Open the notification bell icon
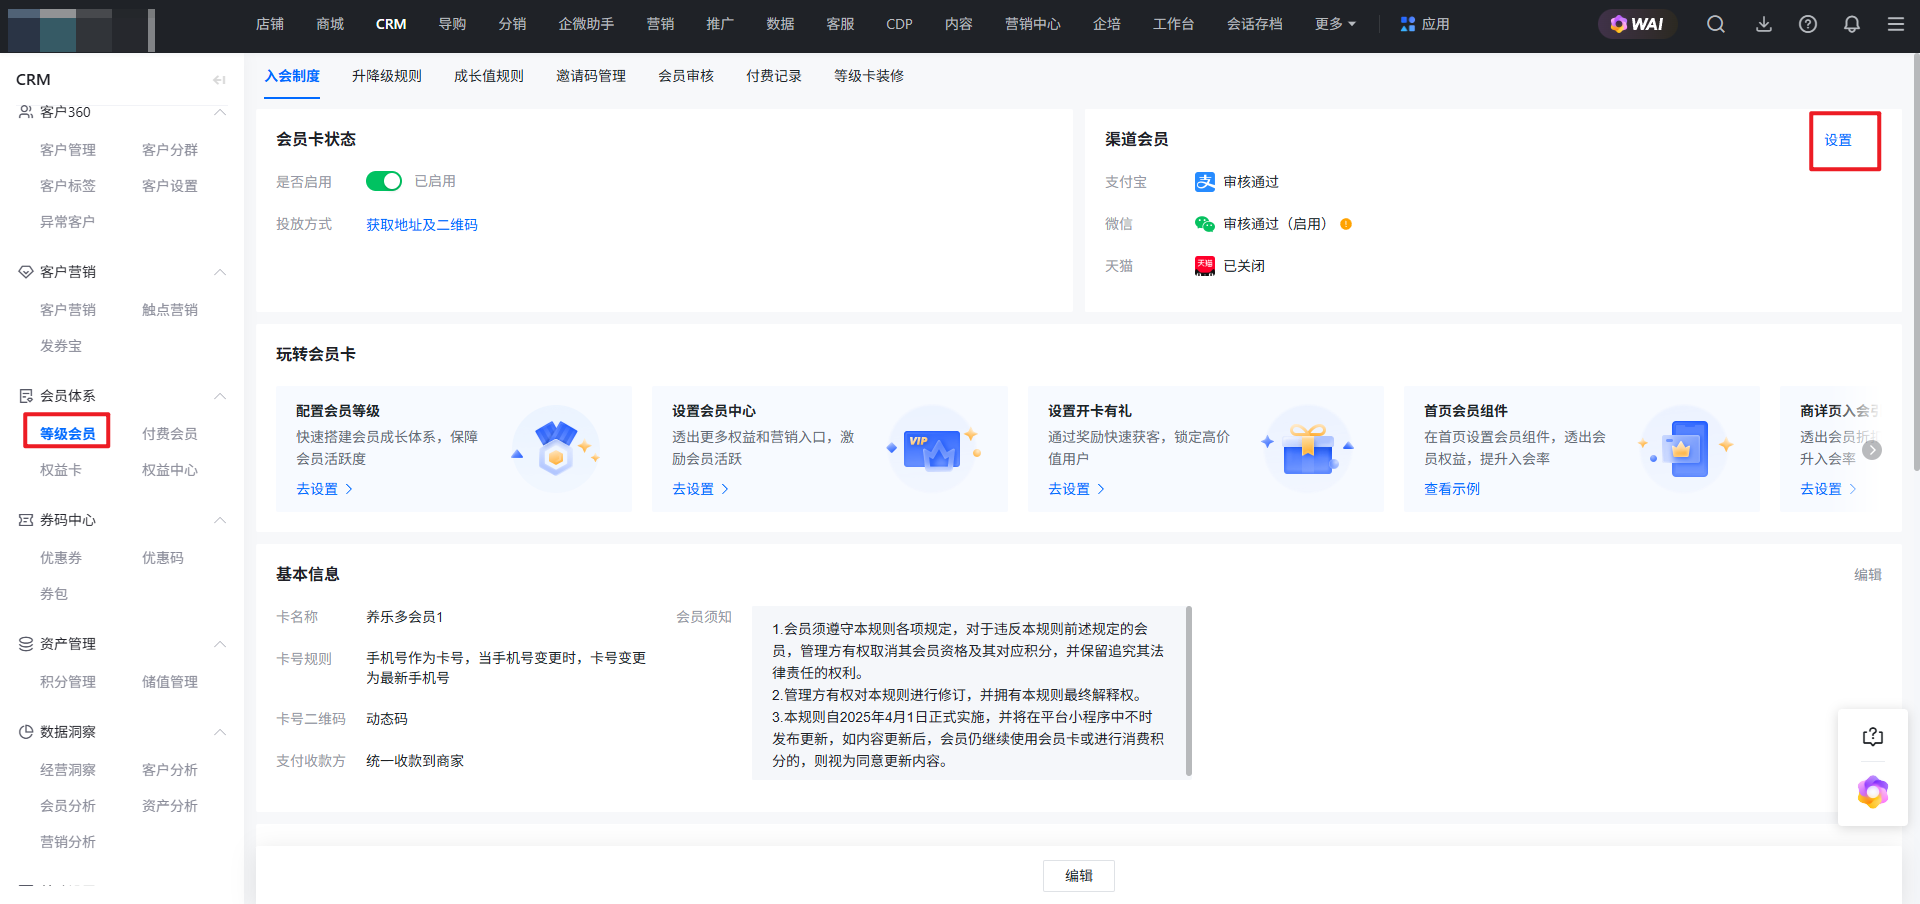1920x904 pixels. point(1851,24)
